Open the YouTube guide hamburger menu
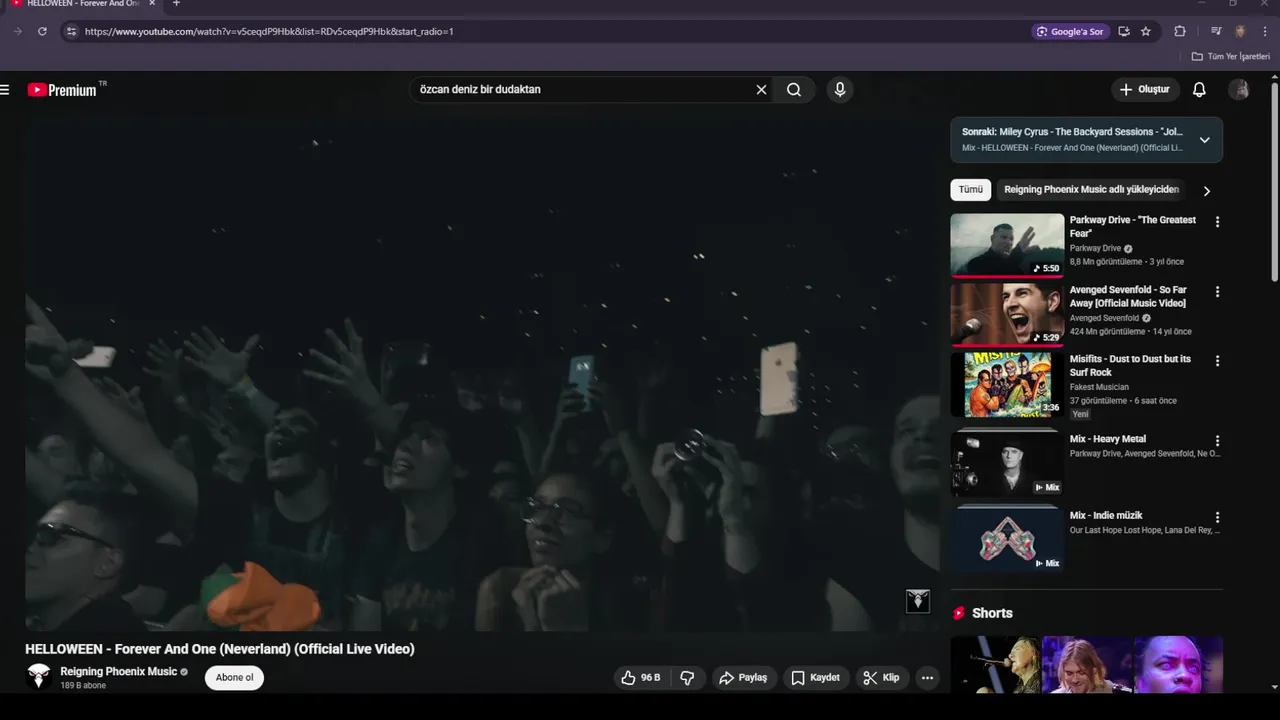 [x=5, y=90]
